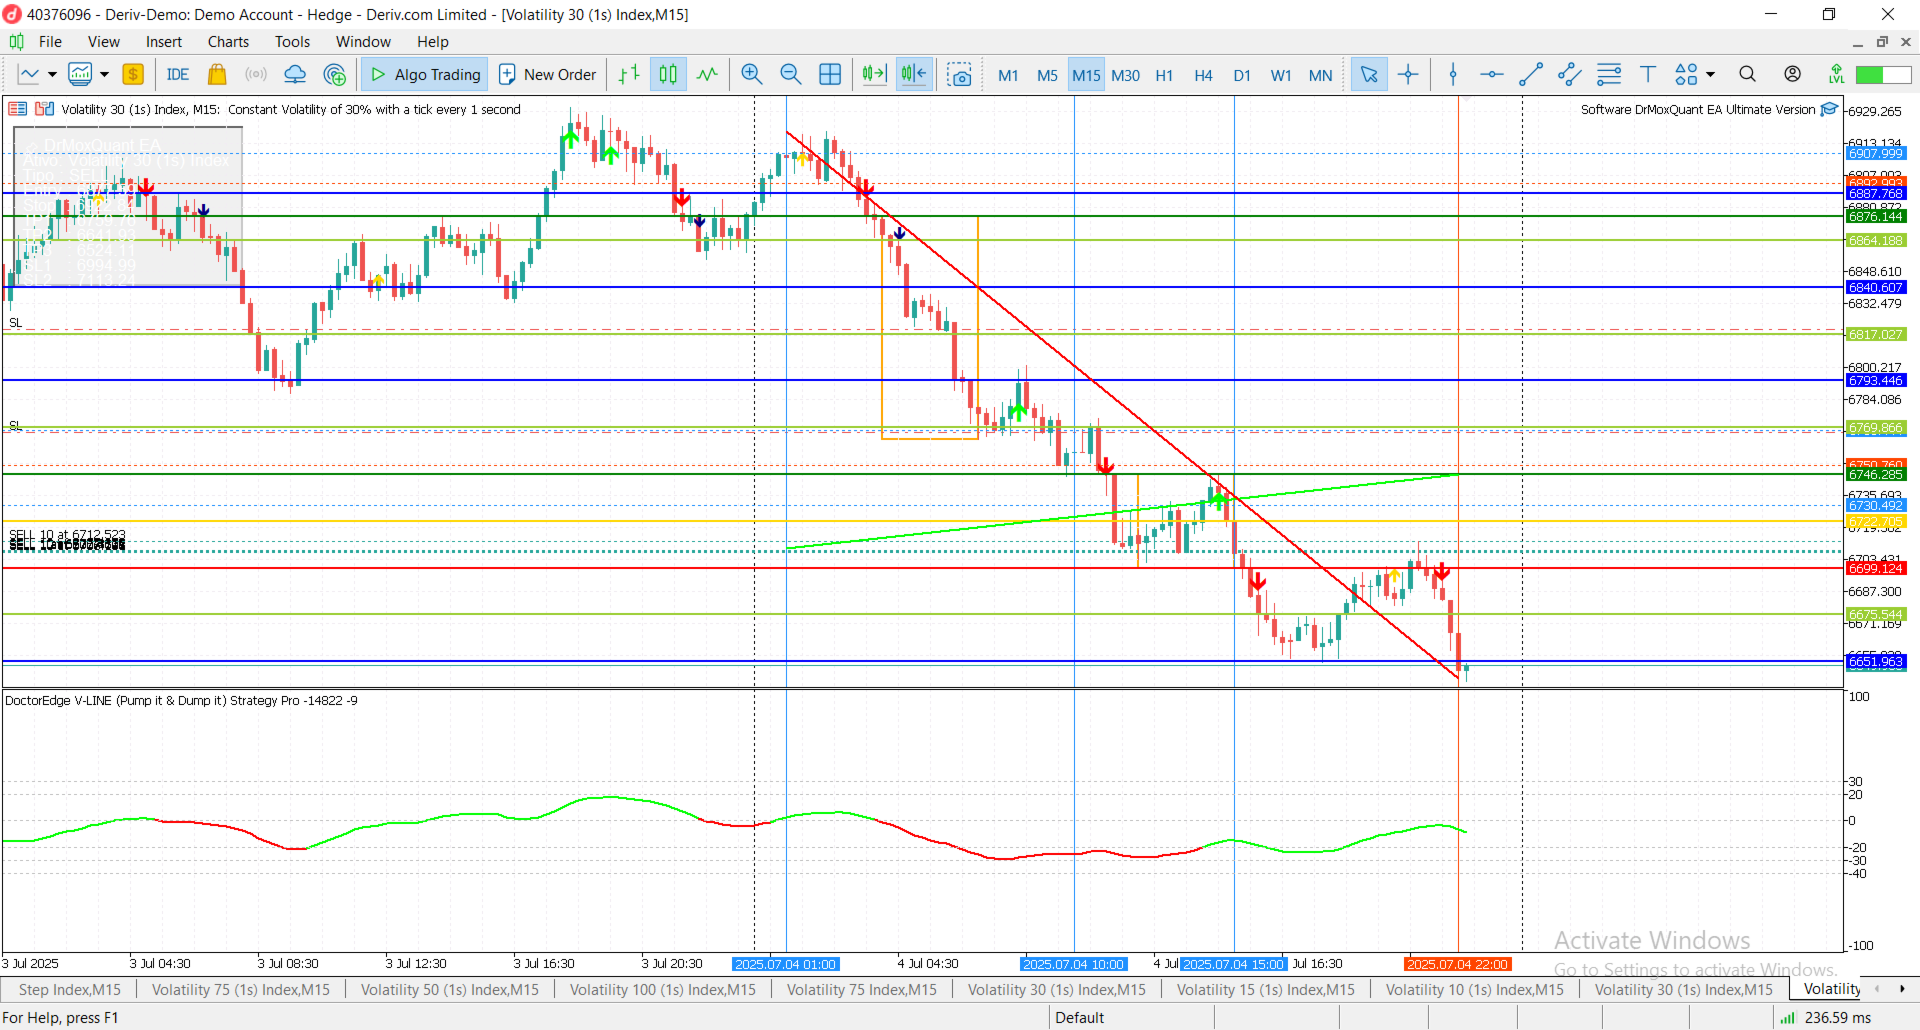Click the 6699.124 red price label

(x=1876, y=568)
